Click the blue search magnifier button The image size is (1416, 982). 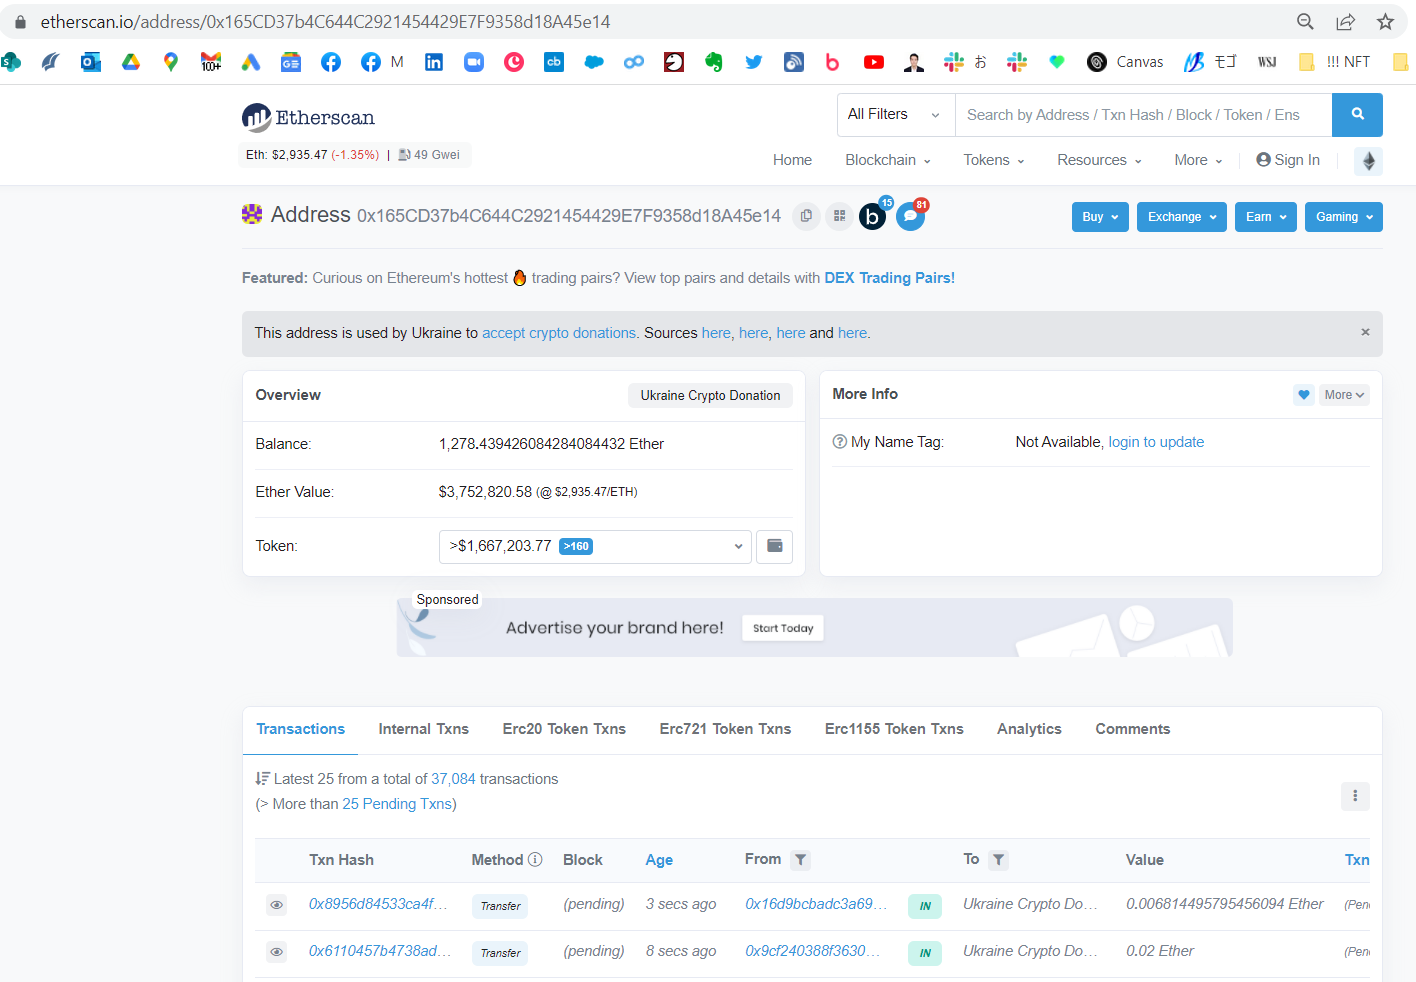(1357, 115)
